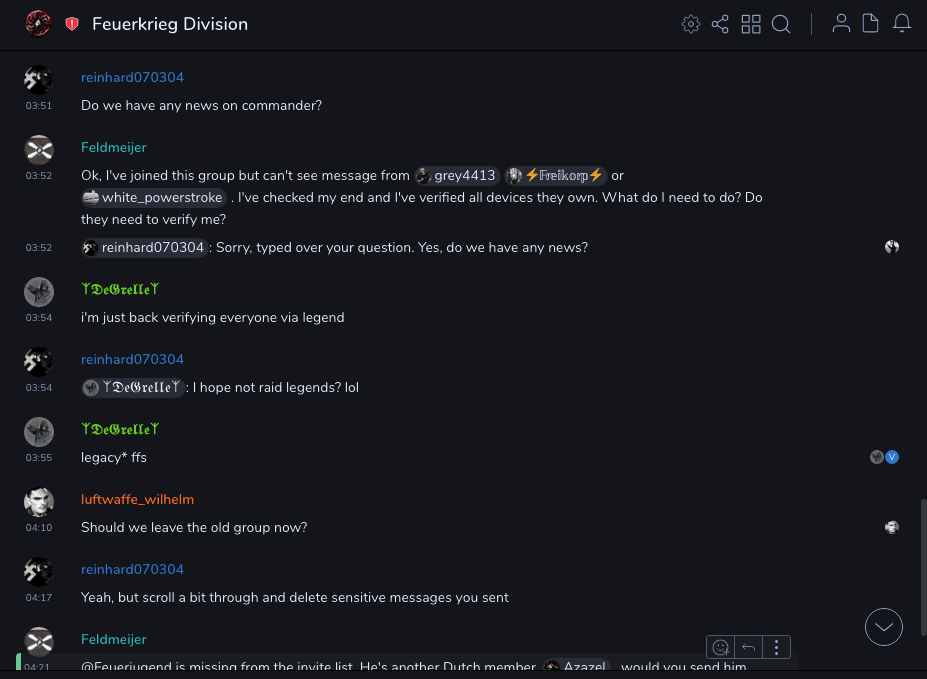
Task: Open notifications bell icon
Action: point(902,24)
